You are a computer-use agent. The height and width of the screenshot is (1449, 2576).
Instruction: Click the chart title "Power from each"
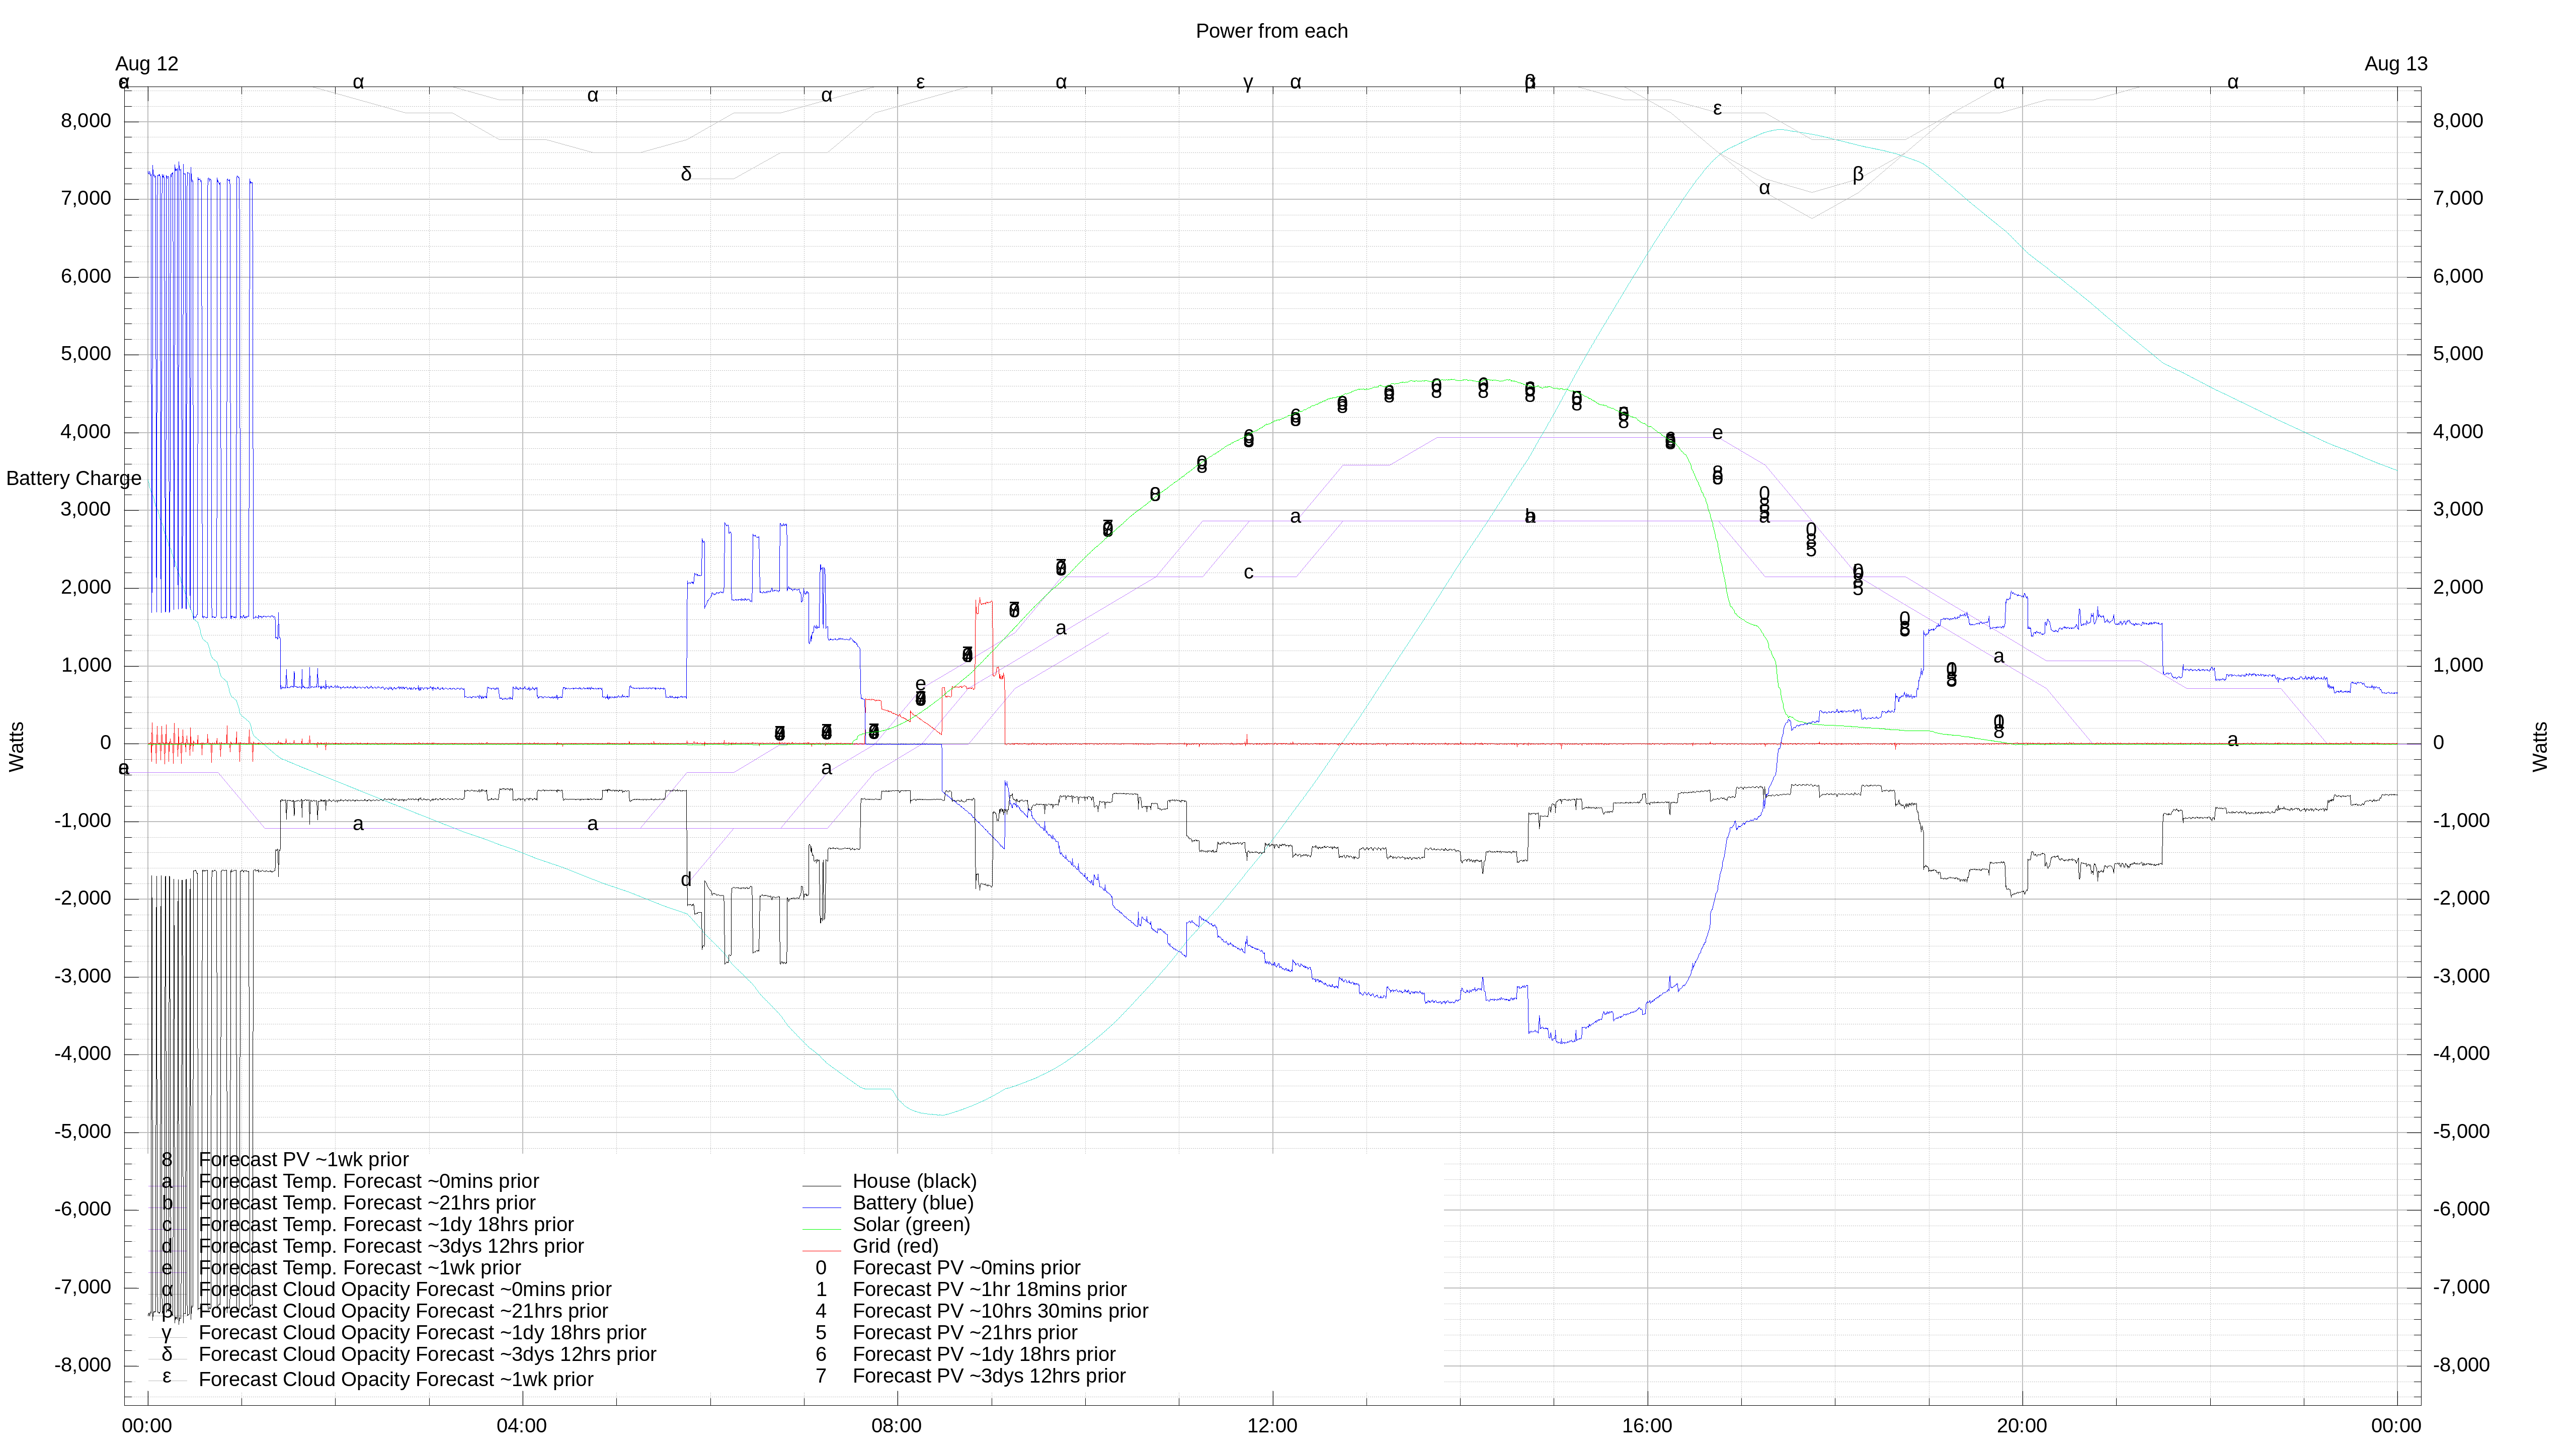(x=1271, y=31)
